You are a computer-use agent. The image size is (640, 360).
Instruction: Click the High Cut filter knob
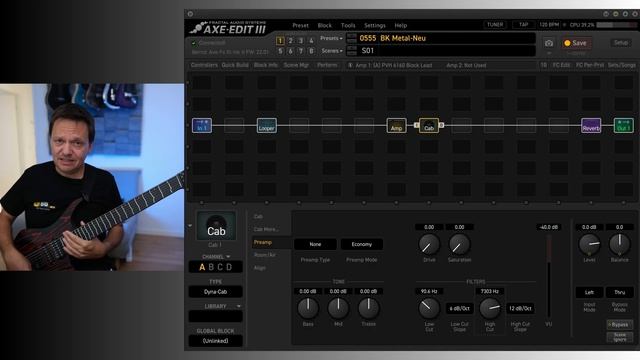click(x=490, y=308)
